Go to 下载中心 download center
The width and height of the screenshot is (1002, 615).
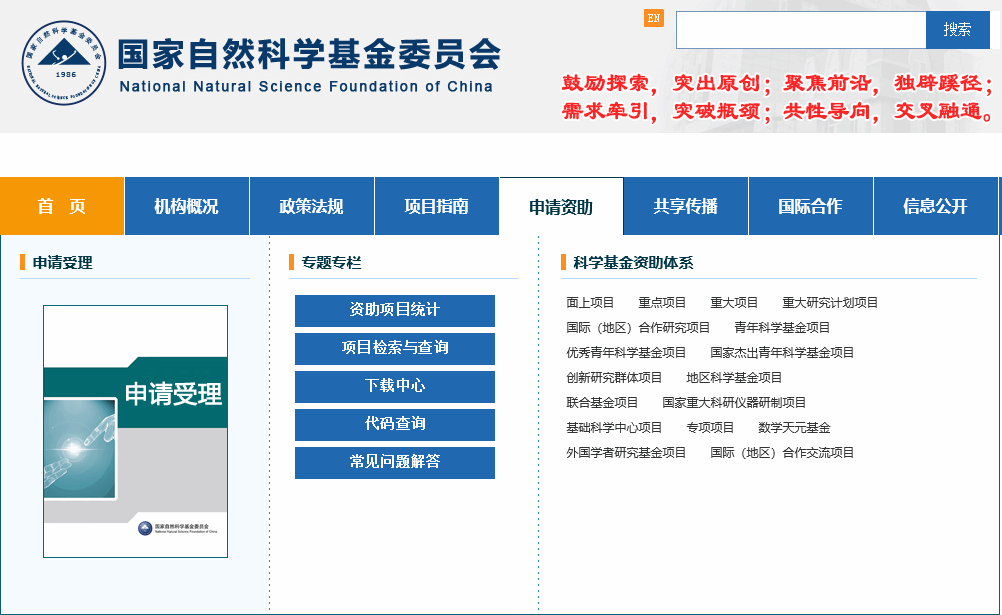point(394,386)
